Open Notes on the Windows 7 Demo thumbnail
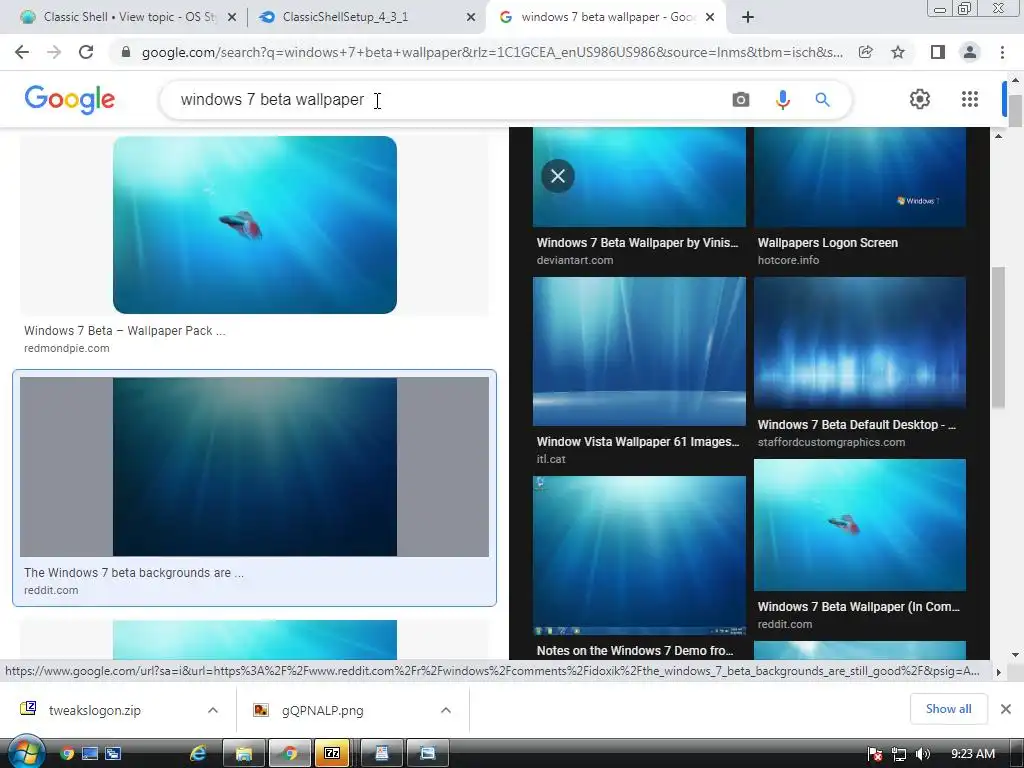 [x=639, y=555]
